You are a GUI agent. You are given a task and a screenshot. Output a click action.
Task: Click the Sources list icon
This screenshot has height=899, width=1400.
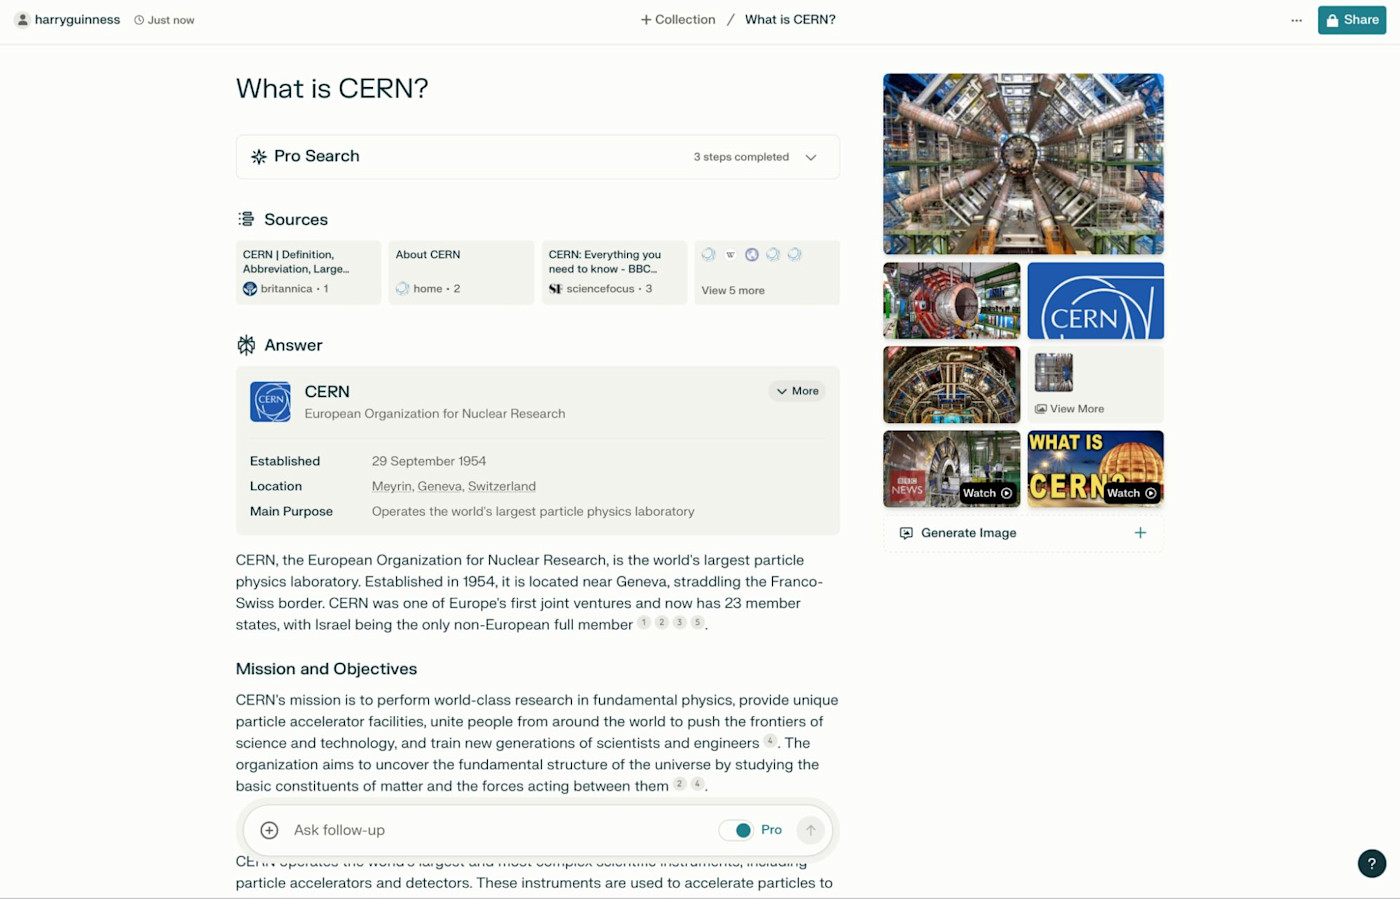(x=246, y=219)
